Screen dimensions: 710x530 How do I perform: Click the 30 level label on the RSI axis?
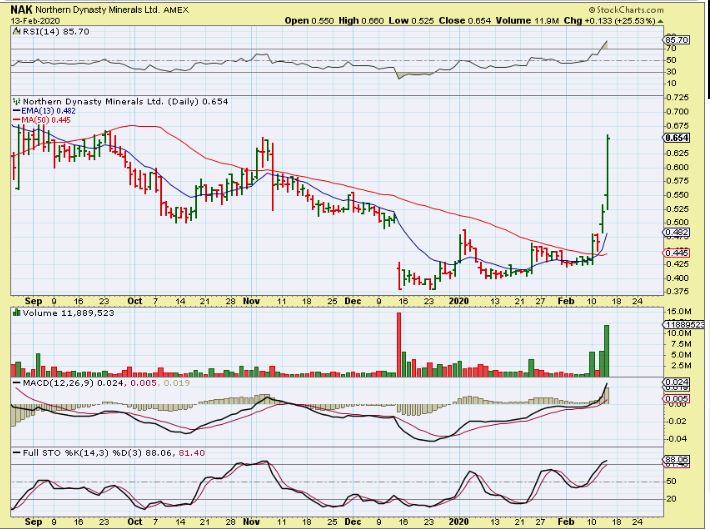coord(671,72)
